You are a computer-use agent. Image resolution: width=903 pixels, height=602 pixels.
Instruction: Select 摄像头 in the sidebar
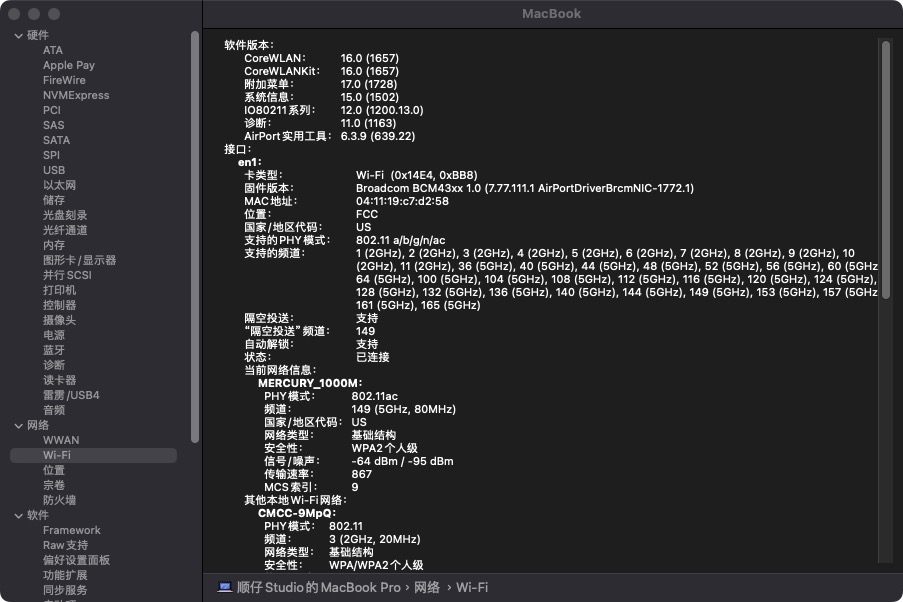[x=58, y=320]
